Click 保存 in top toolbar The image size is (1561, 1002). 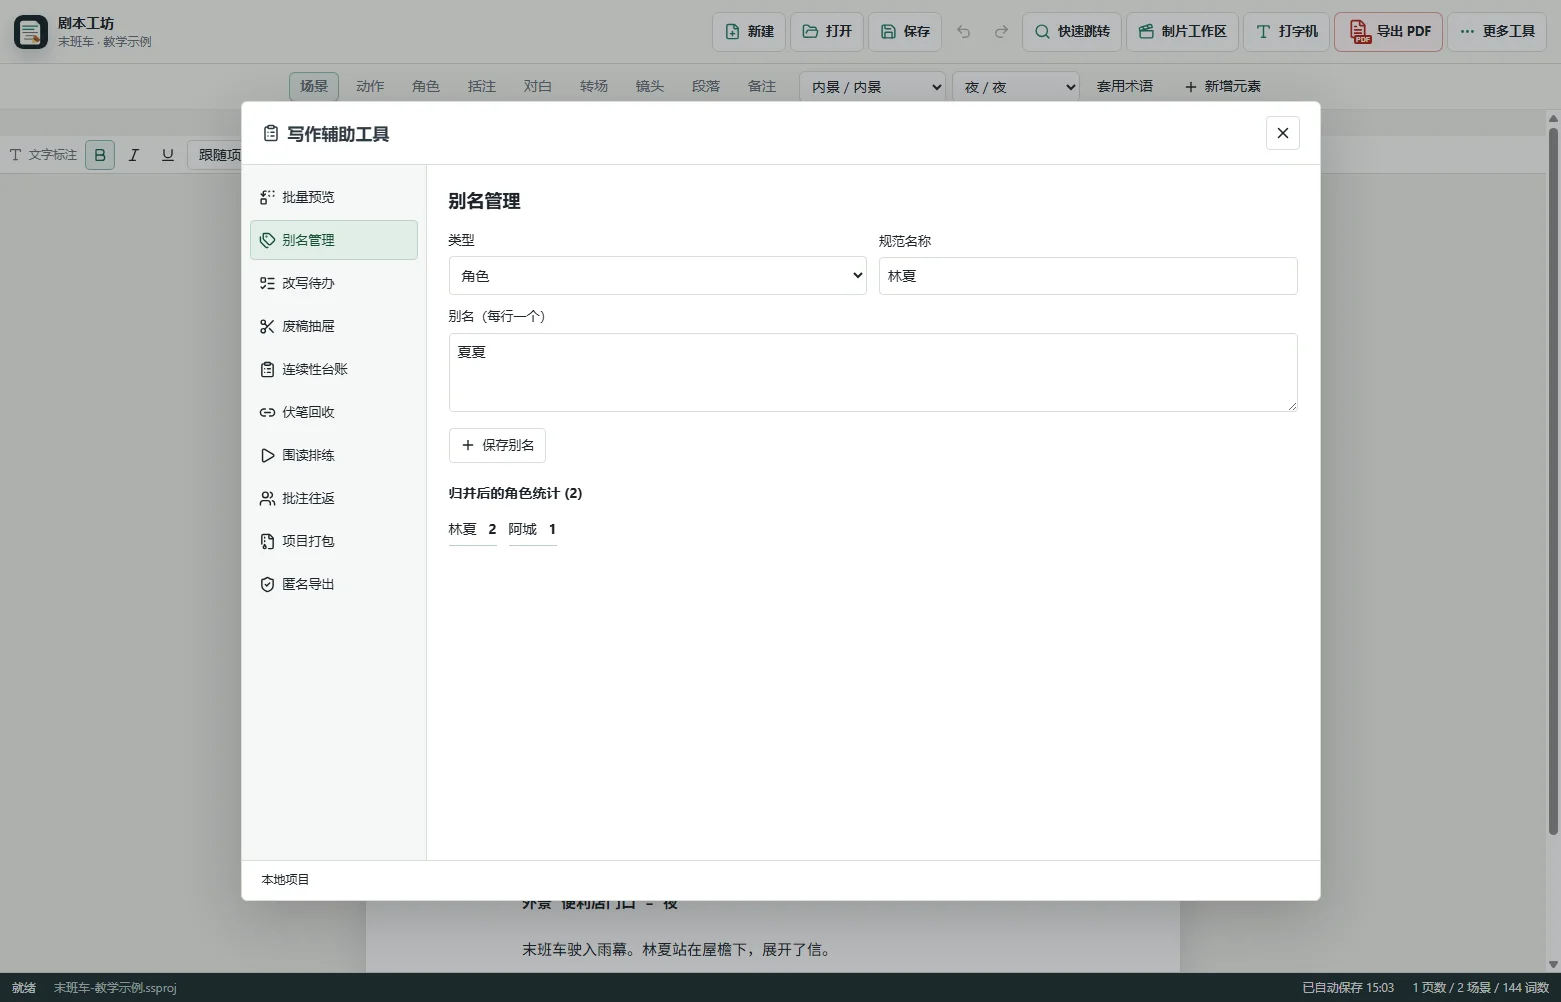(x=905, y=31)
